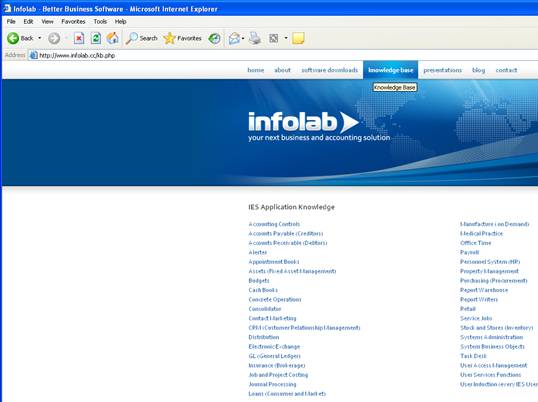Open the Distribution link
This screenshot has height=402, width=538.
(264, 337)
